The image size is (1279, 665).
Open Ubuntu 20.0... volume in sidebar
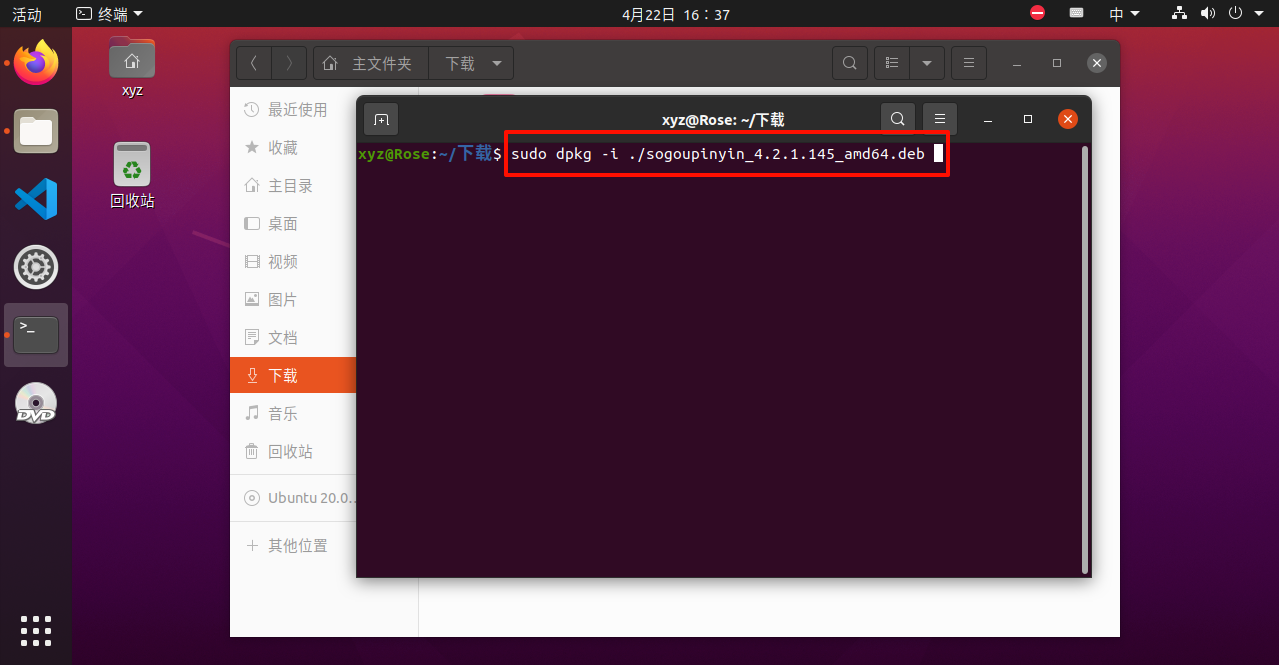[292, 498]
